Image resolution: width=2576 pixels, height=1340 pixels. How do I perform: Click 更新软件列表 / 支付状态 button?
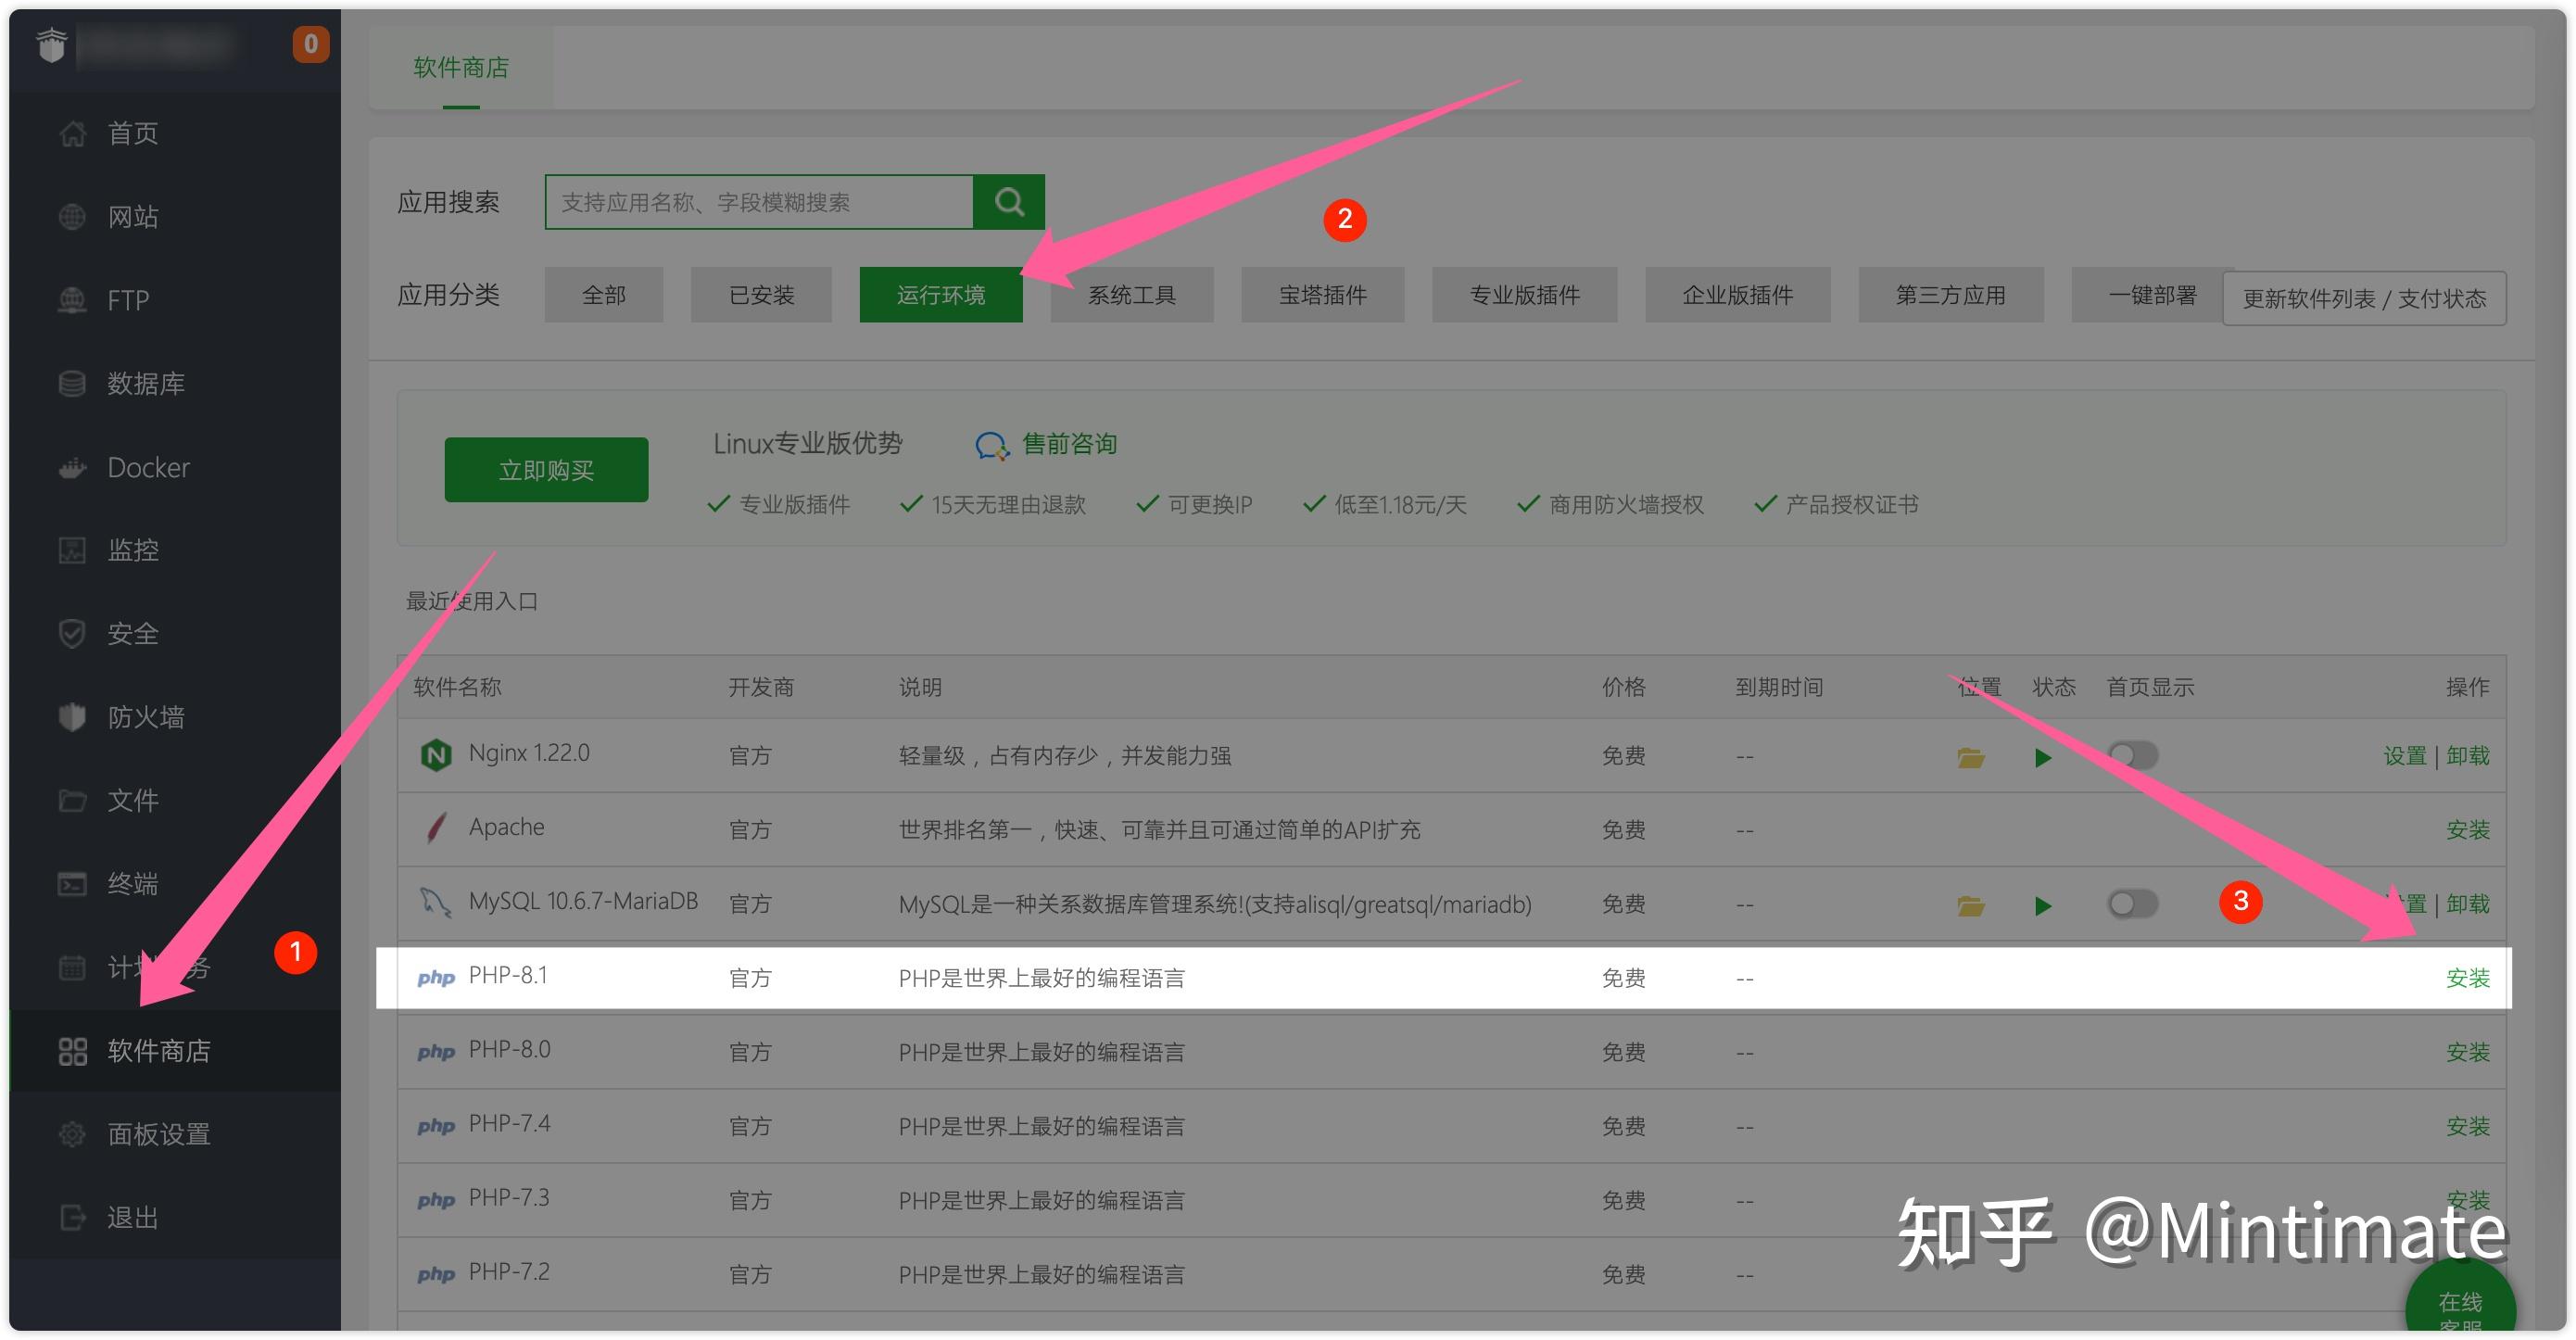click(2363, 298)
